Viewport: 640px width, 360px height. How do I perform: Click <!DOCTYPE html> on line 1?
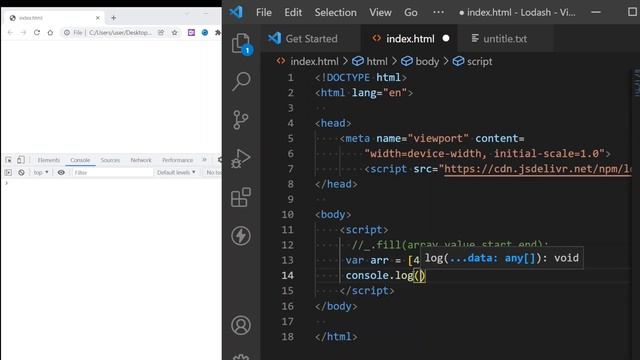(361, 78)
